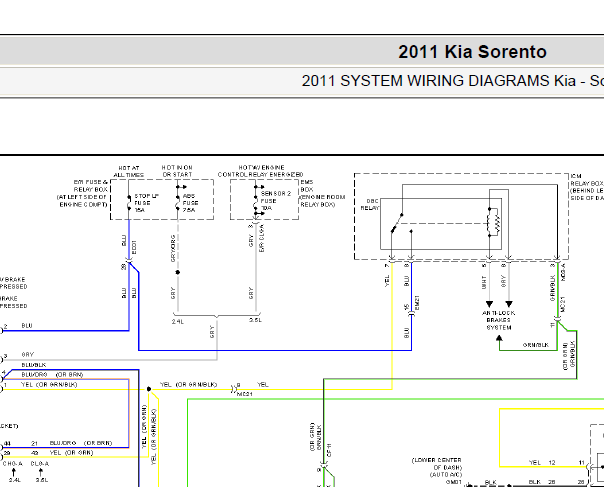Click the "EC01" connector label
The height and width of the screenshot is (487, 604).
[x=134, y=247]
